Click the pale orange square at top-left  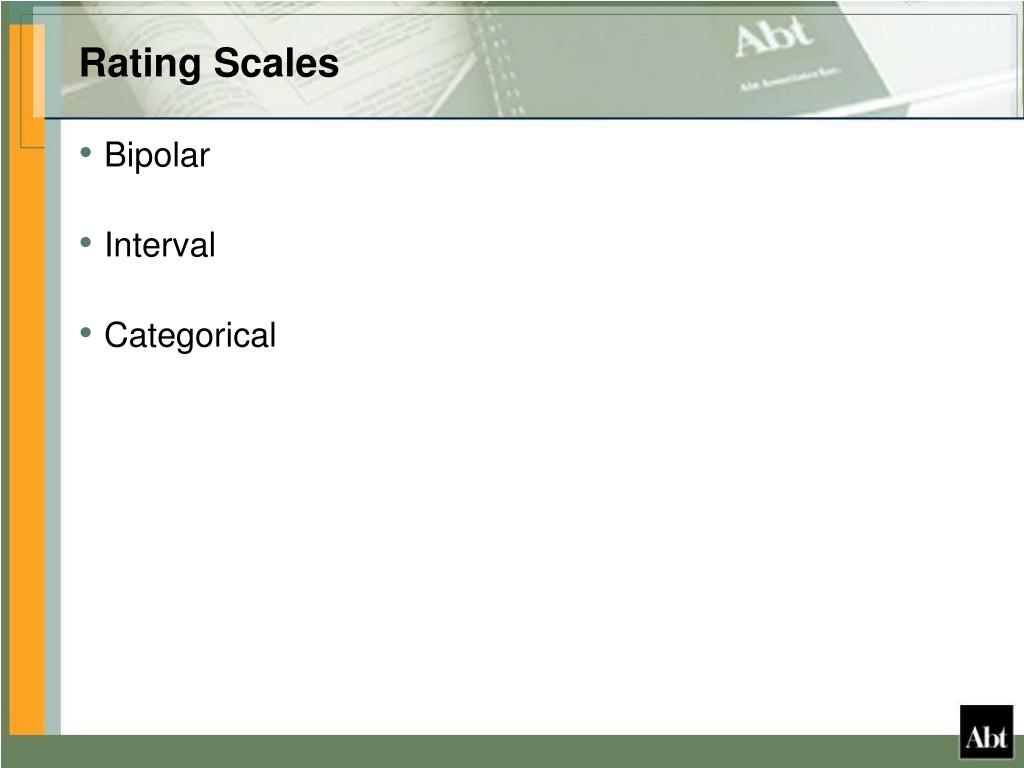[x=39, y=71]
